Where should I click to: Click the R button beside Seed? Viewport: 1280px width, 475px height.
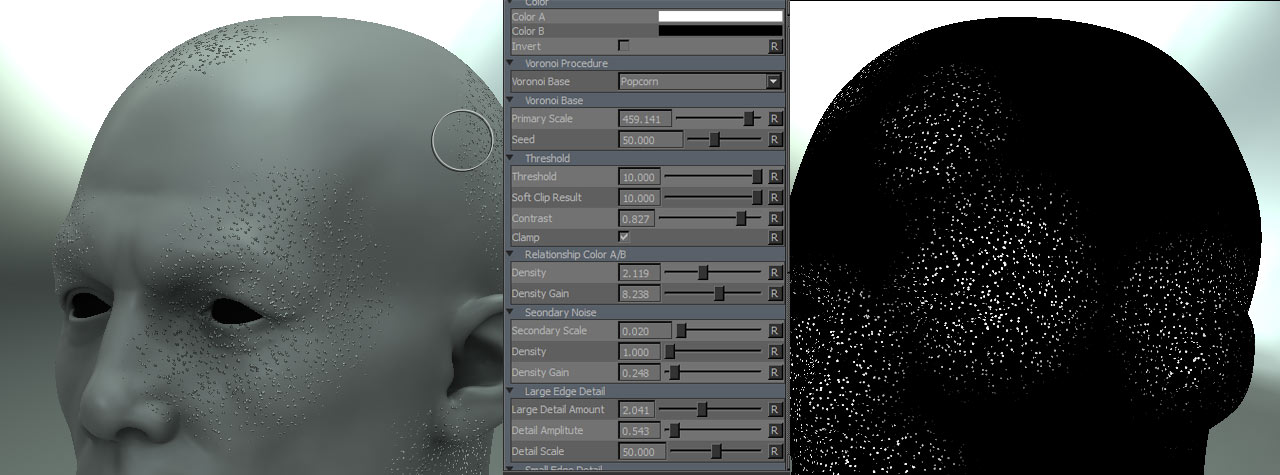click(x=774, y=140)
